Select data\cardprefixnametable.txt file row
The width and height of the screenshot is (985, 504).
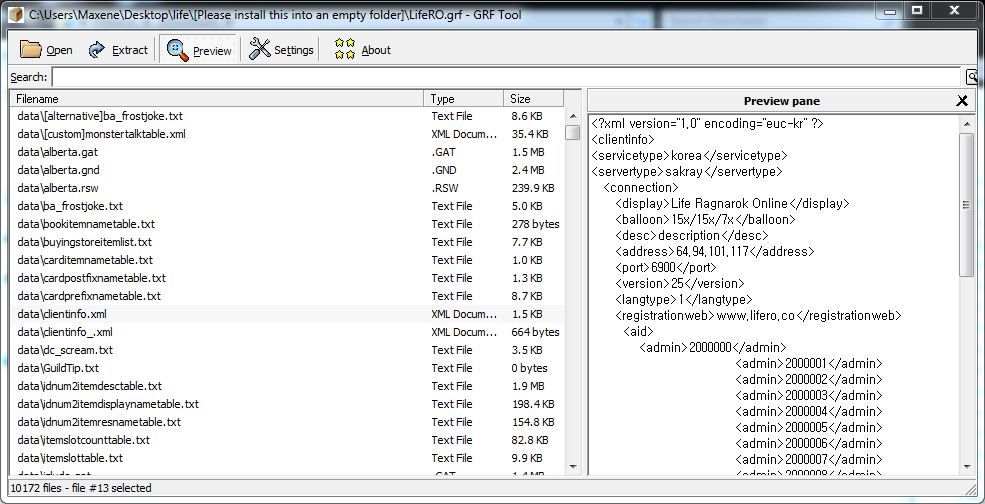pos(287,296)
